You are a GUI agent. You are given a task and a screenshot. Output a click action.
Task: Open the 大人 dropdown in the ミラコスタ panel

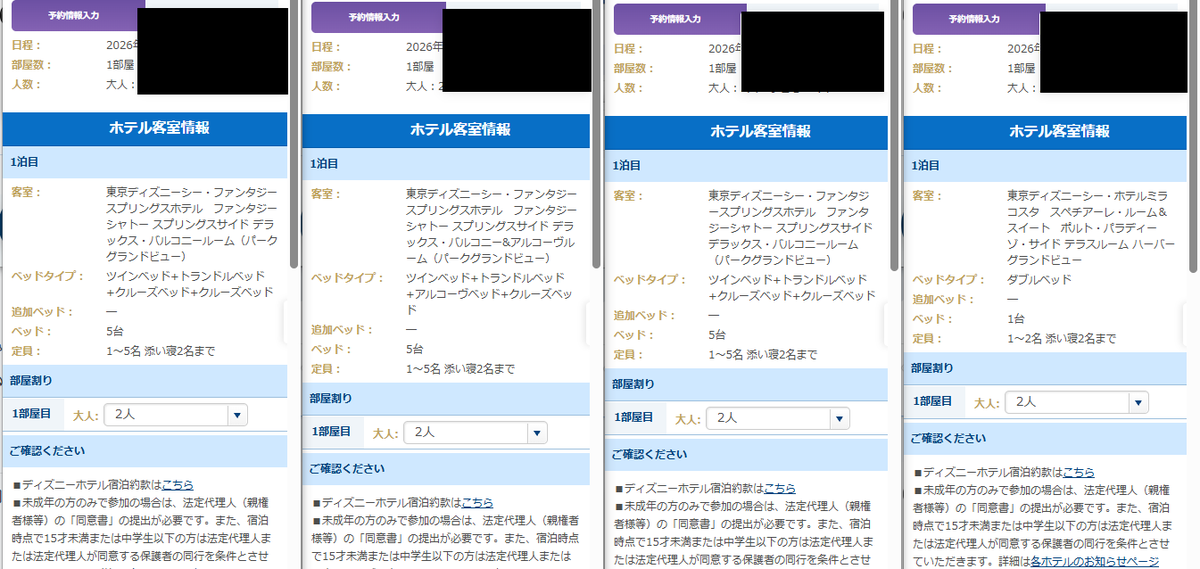[1076, 402]
